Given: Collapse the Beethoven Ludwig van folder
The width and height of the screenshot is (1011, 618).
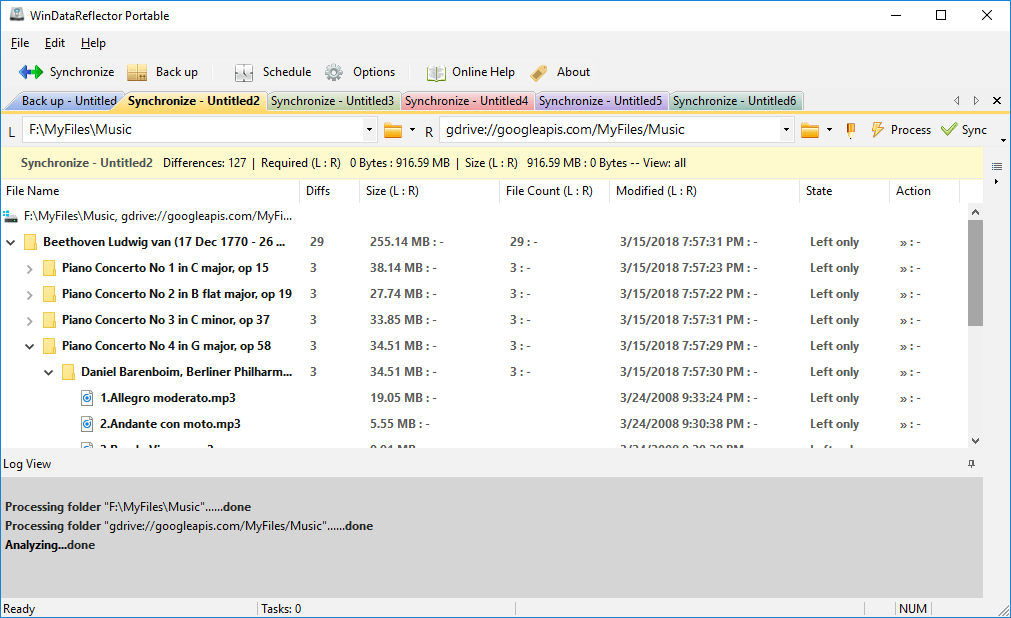Looking at the screenshot, I should click(x=10, y=243).
